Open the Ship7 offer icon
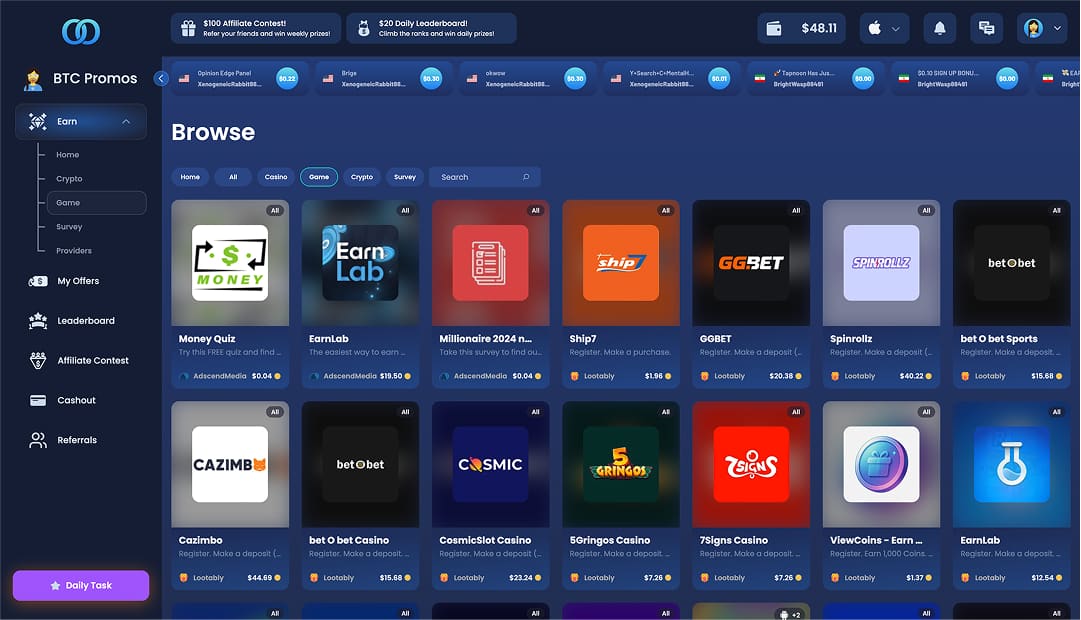1081x620 pixels. tap(621, 263)
